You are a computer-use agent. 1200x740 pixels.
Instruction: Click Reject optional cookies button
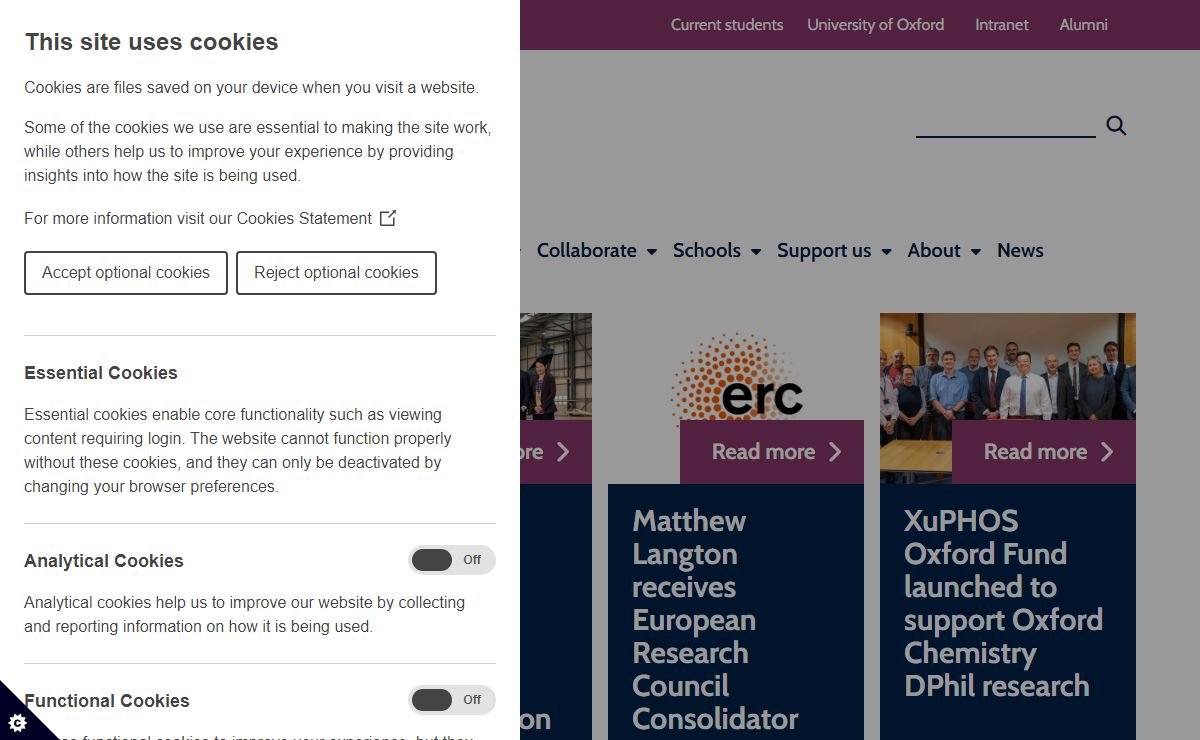[x=336, y=273]
